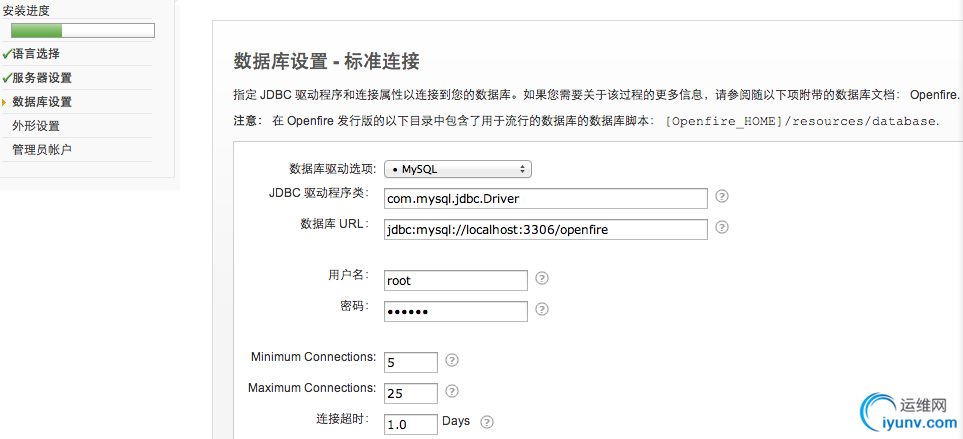Go to 管理员帐户 step in sidebar
The image size is (963, 439).
pyautogui.click(x=42, y=150)
